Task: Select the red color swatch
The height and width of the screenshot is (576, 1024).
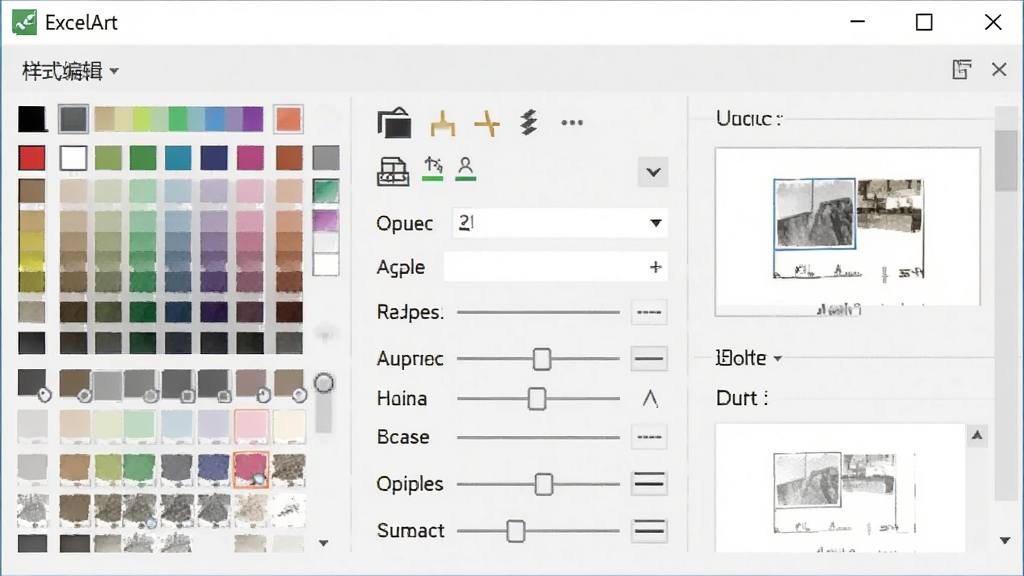Action: (x=32, y=158)
